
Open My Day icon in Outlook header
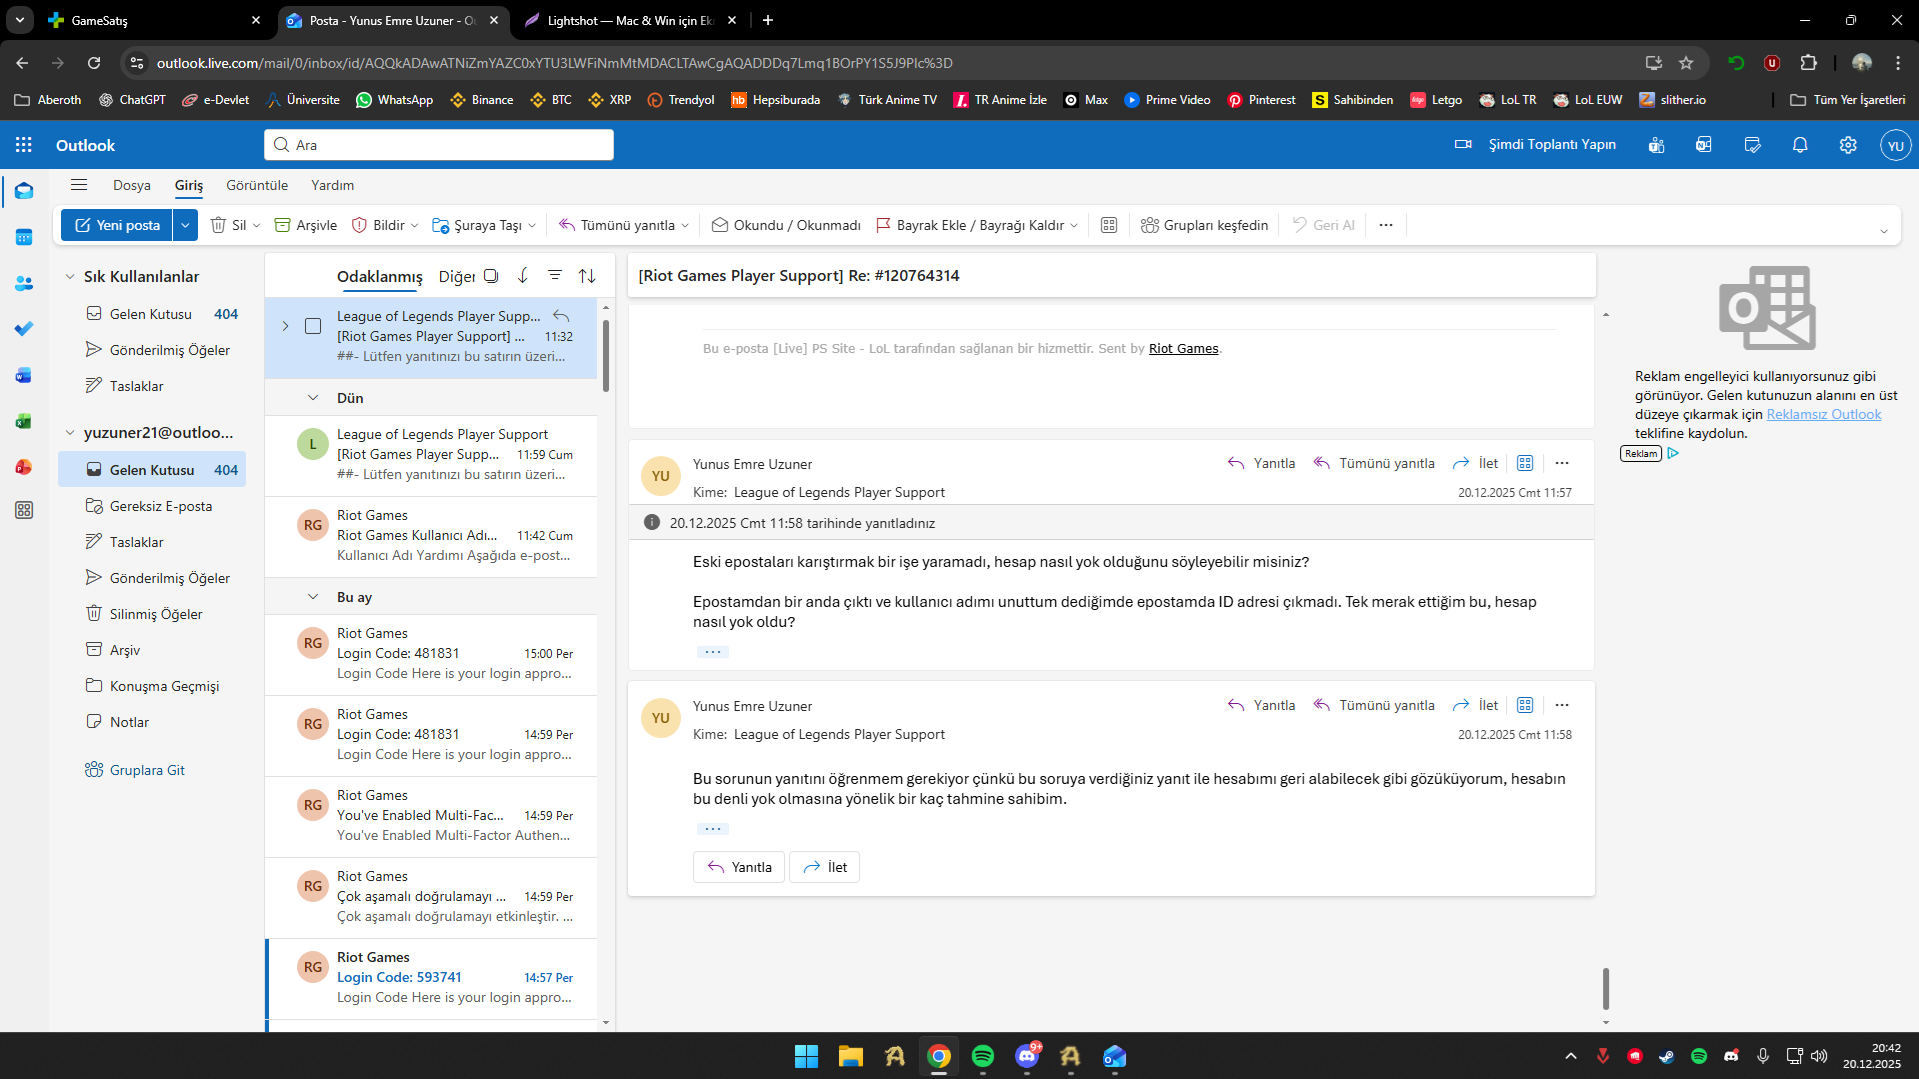coord(1752,145)
